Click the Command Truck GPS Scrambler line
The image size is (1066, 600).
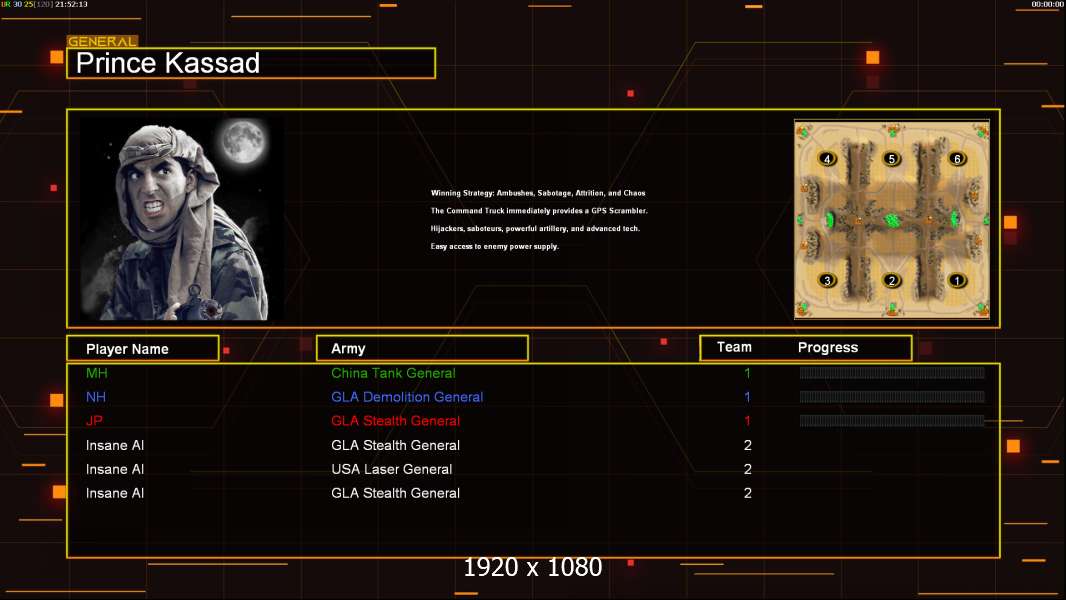(539, 211)
